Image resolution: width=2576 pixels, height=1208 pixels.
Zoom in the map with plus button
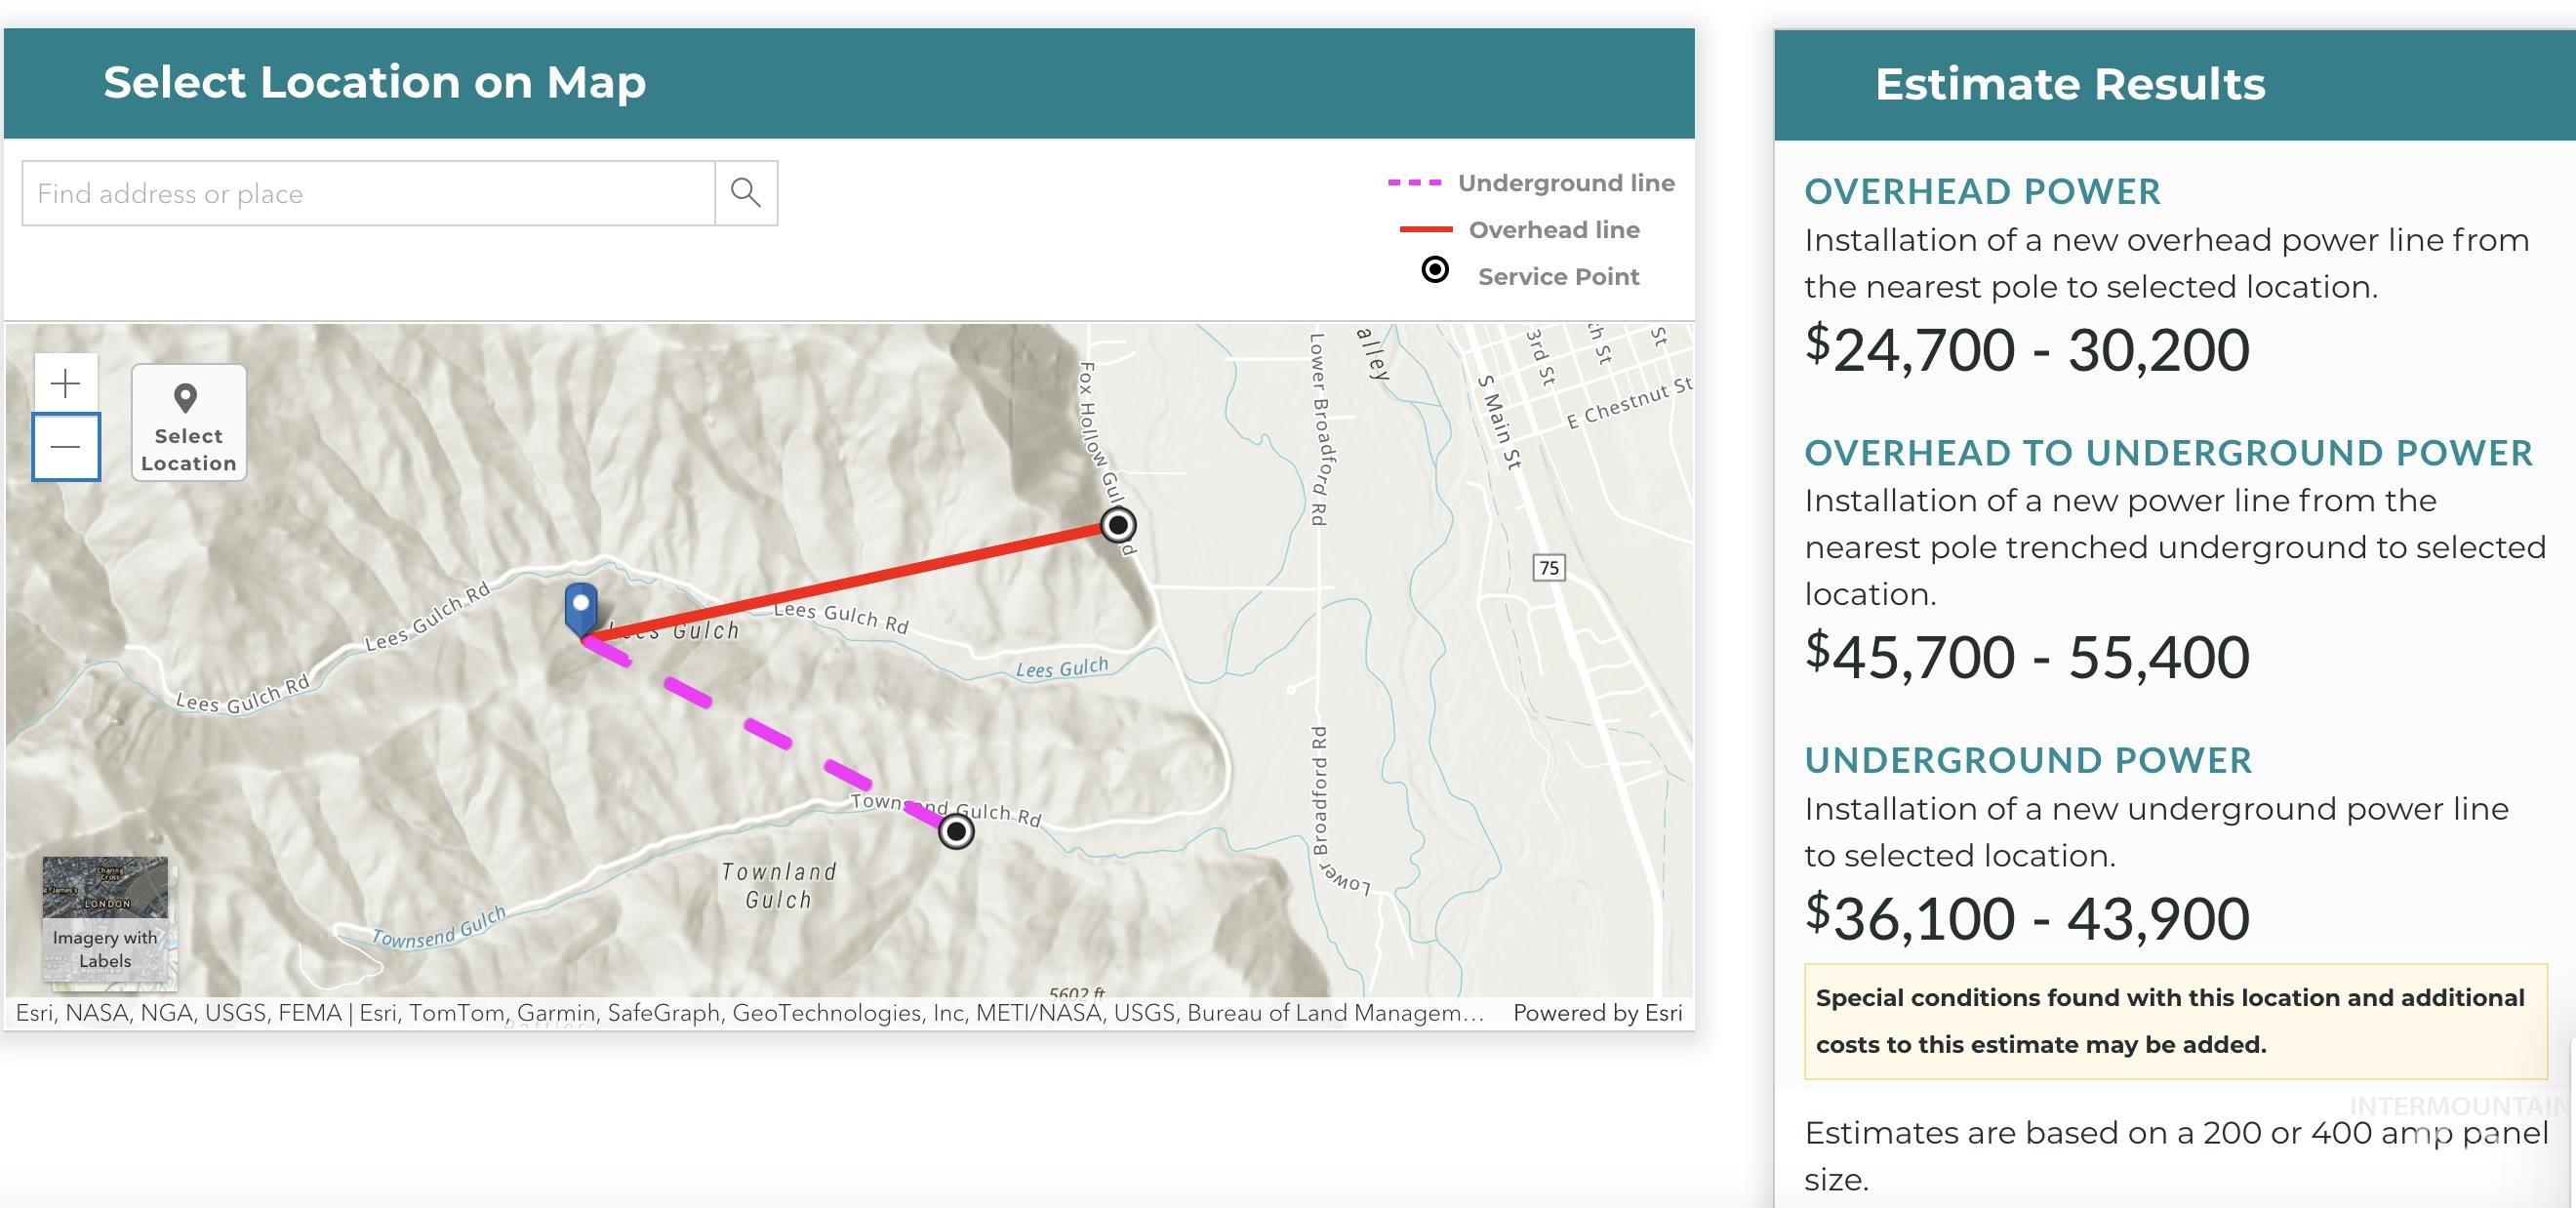click(66, 383)
